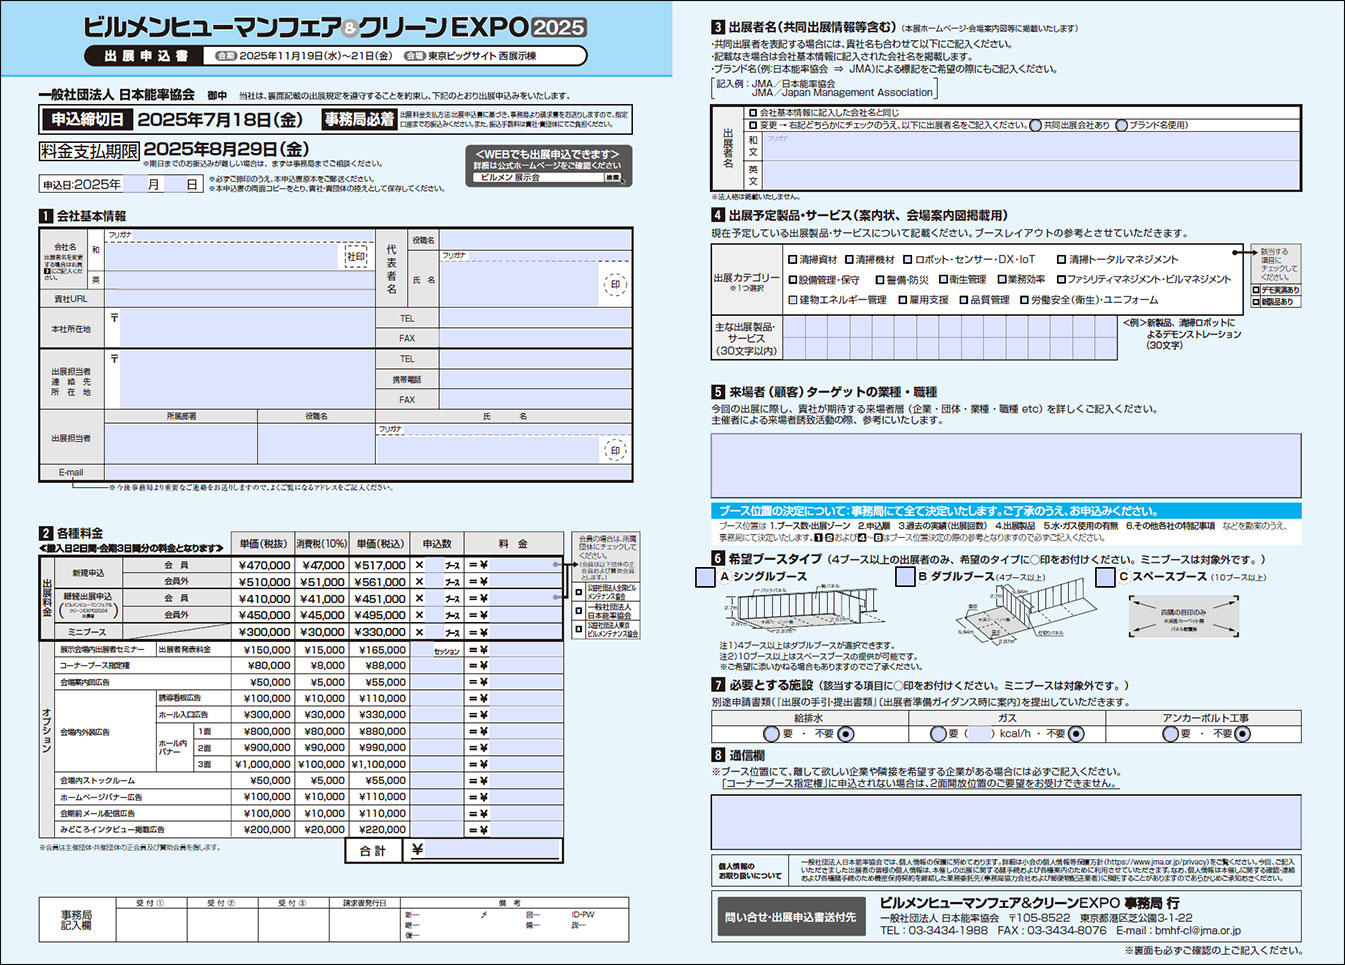1345x965 pixels.
Task: Click the 検索 search button icon
Action: pos(613,178)
